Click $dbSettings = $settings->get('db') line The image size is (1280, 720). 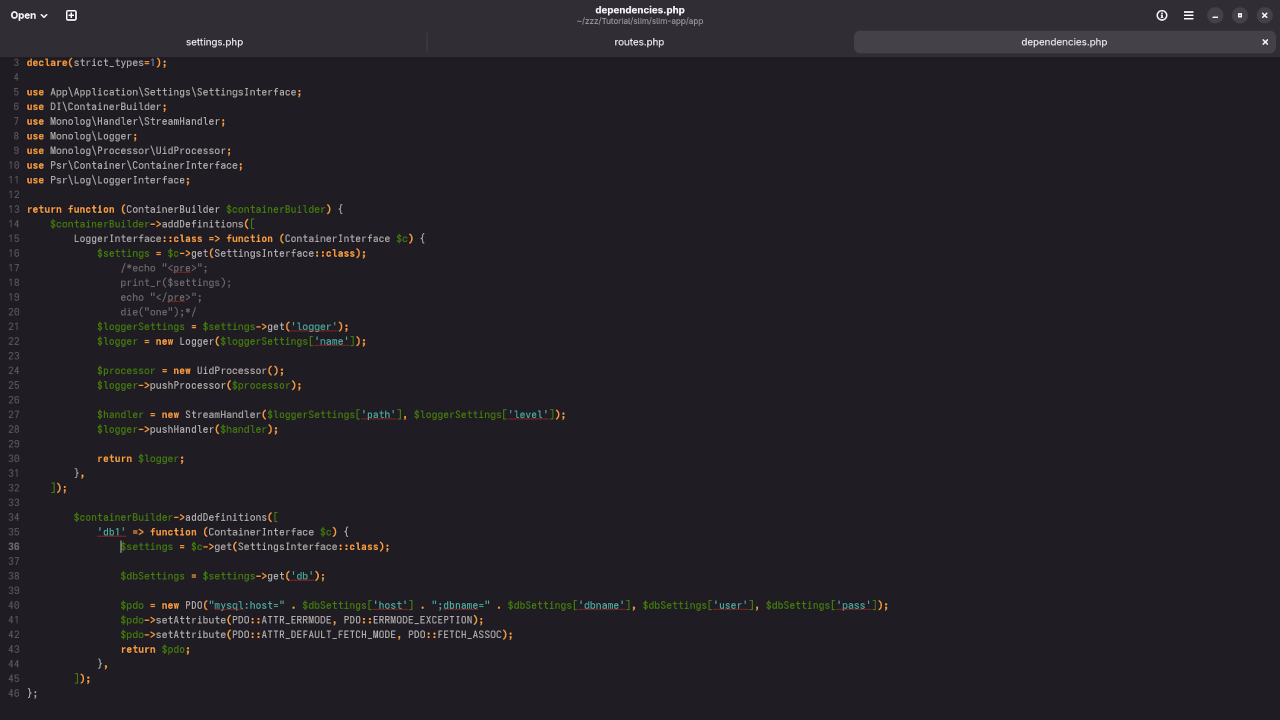[x=223, y=576]
